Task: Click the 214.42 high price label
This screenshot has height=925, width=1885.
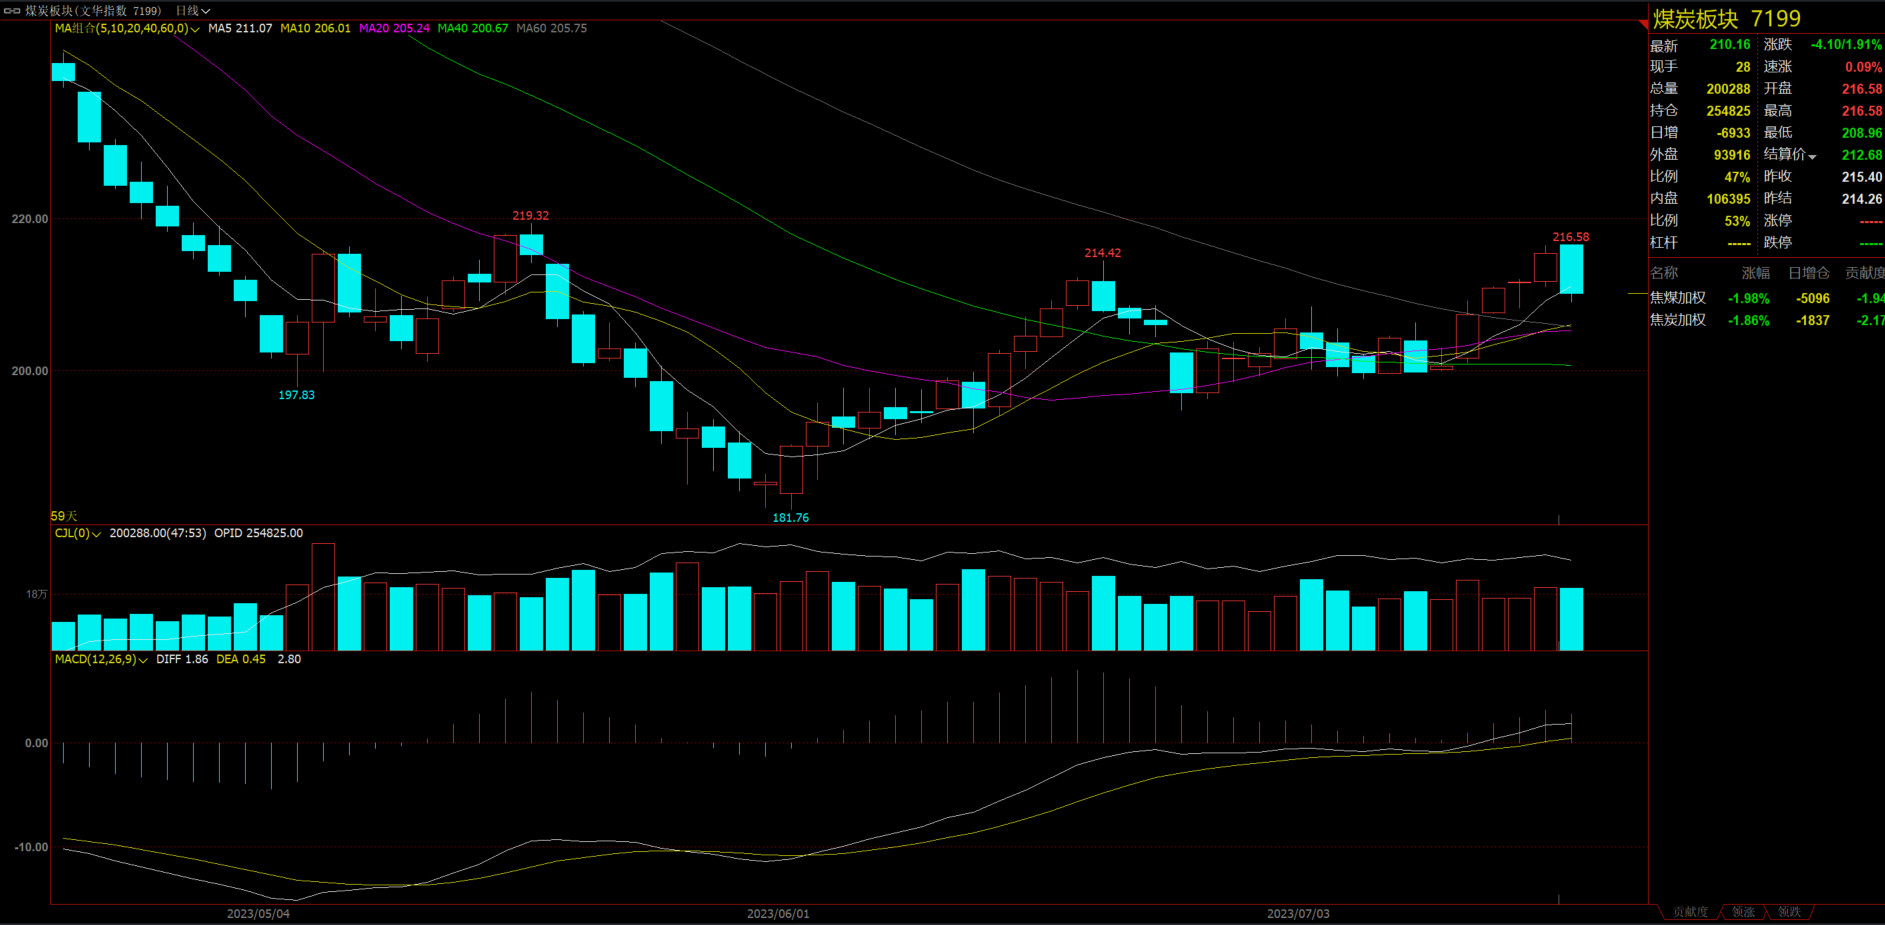Action: (1102, 253)
